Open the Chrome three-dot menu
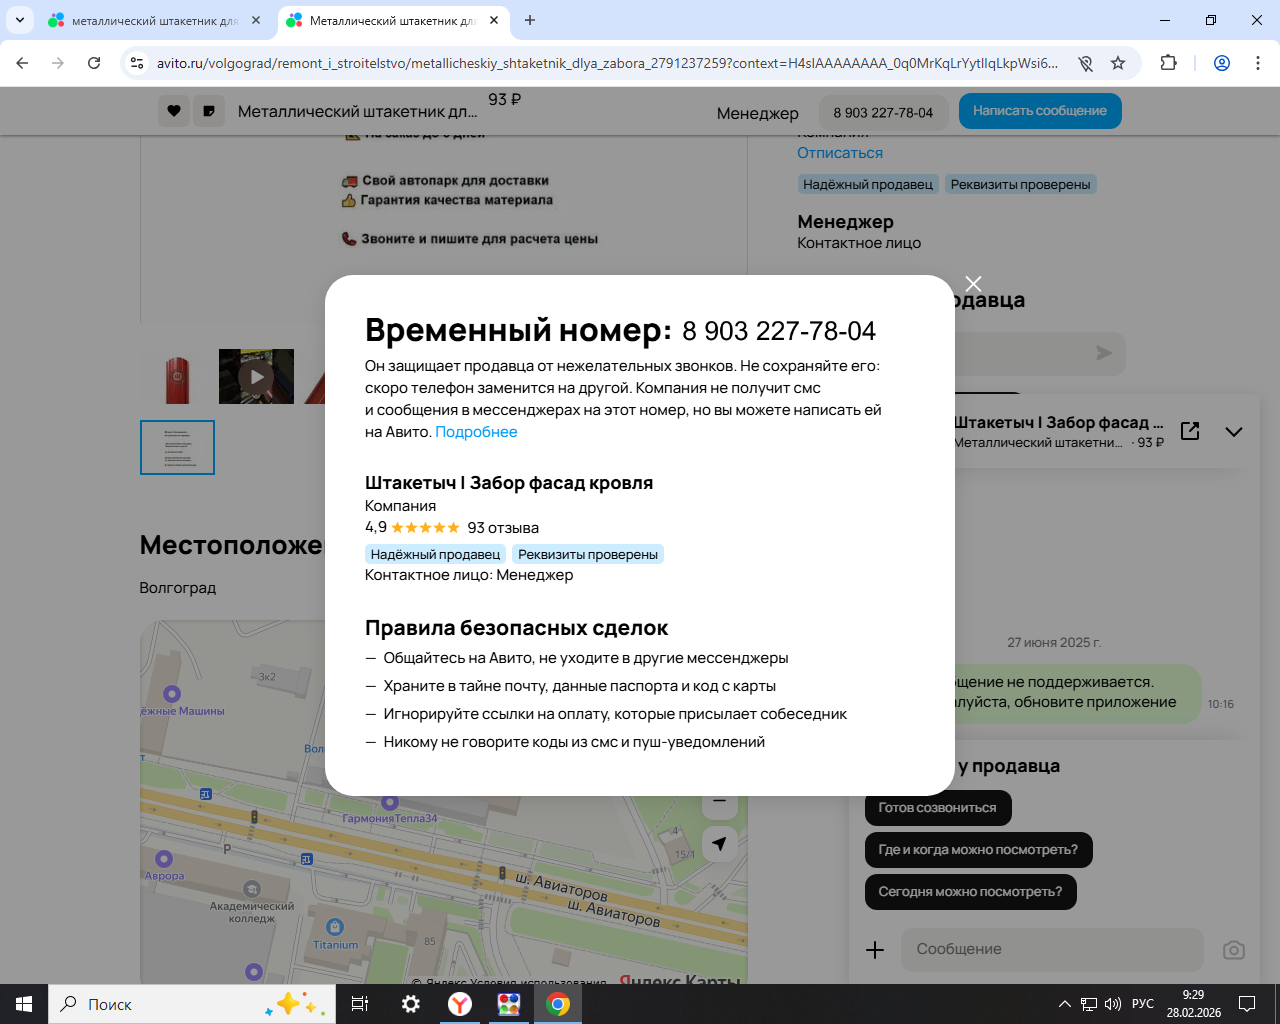The height and width of the screenshot is (1024, 1280). coord(1258,63)
